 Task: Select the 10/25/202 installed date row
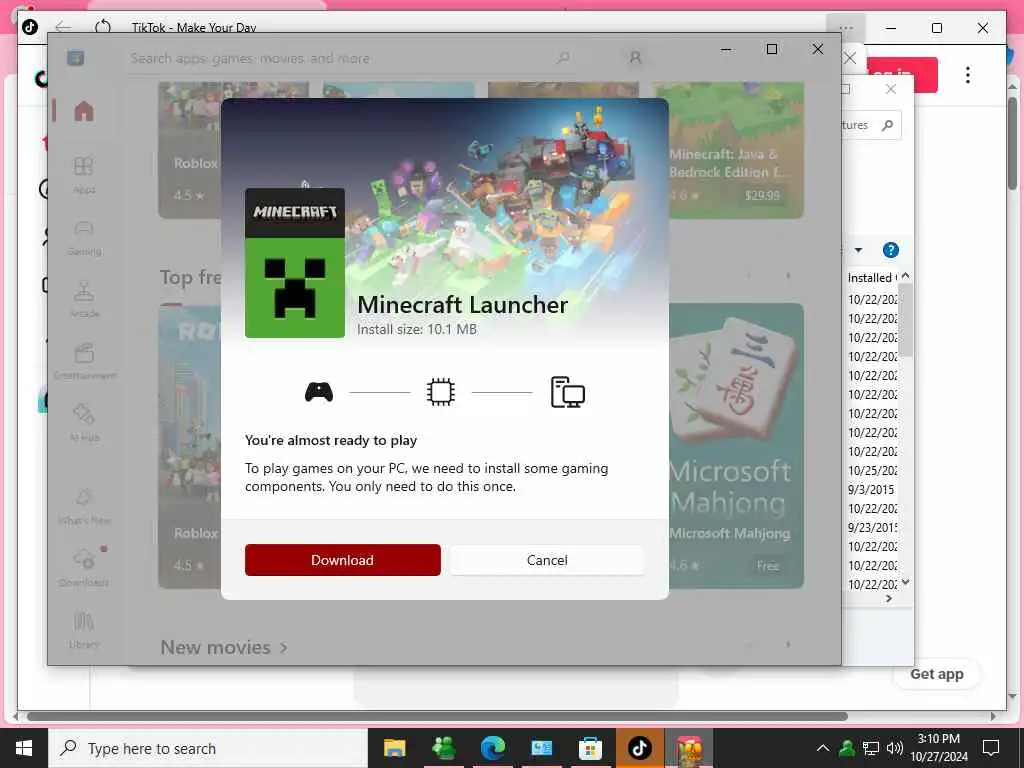872,470
